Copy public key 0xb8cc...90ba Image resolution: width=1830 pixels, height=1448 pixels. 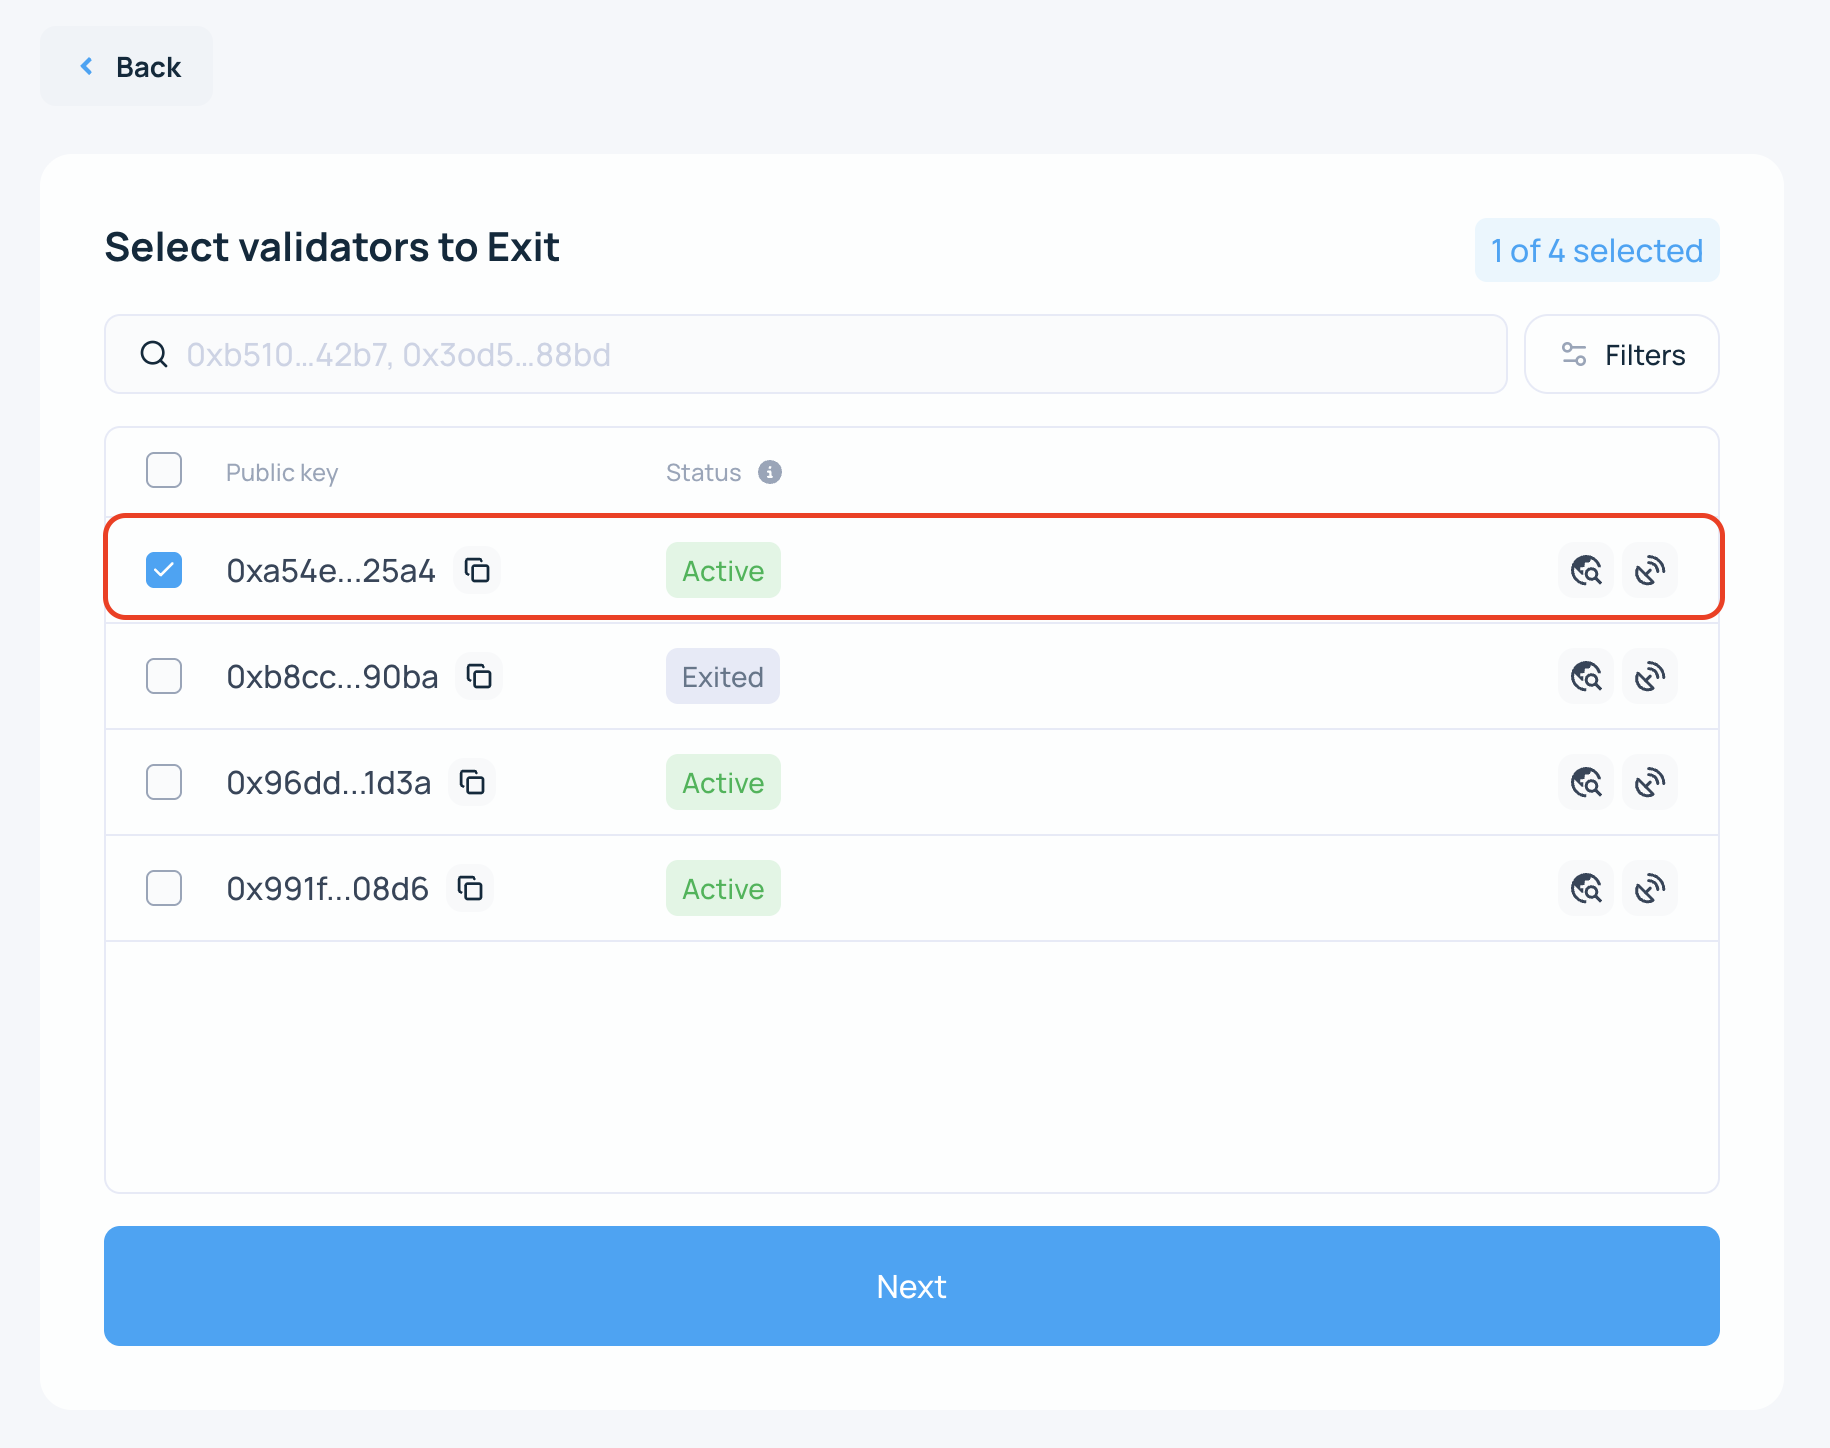click(x=480, y=676)
